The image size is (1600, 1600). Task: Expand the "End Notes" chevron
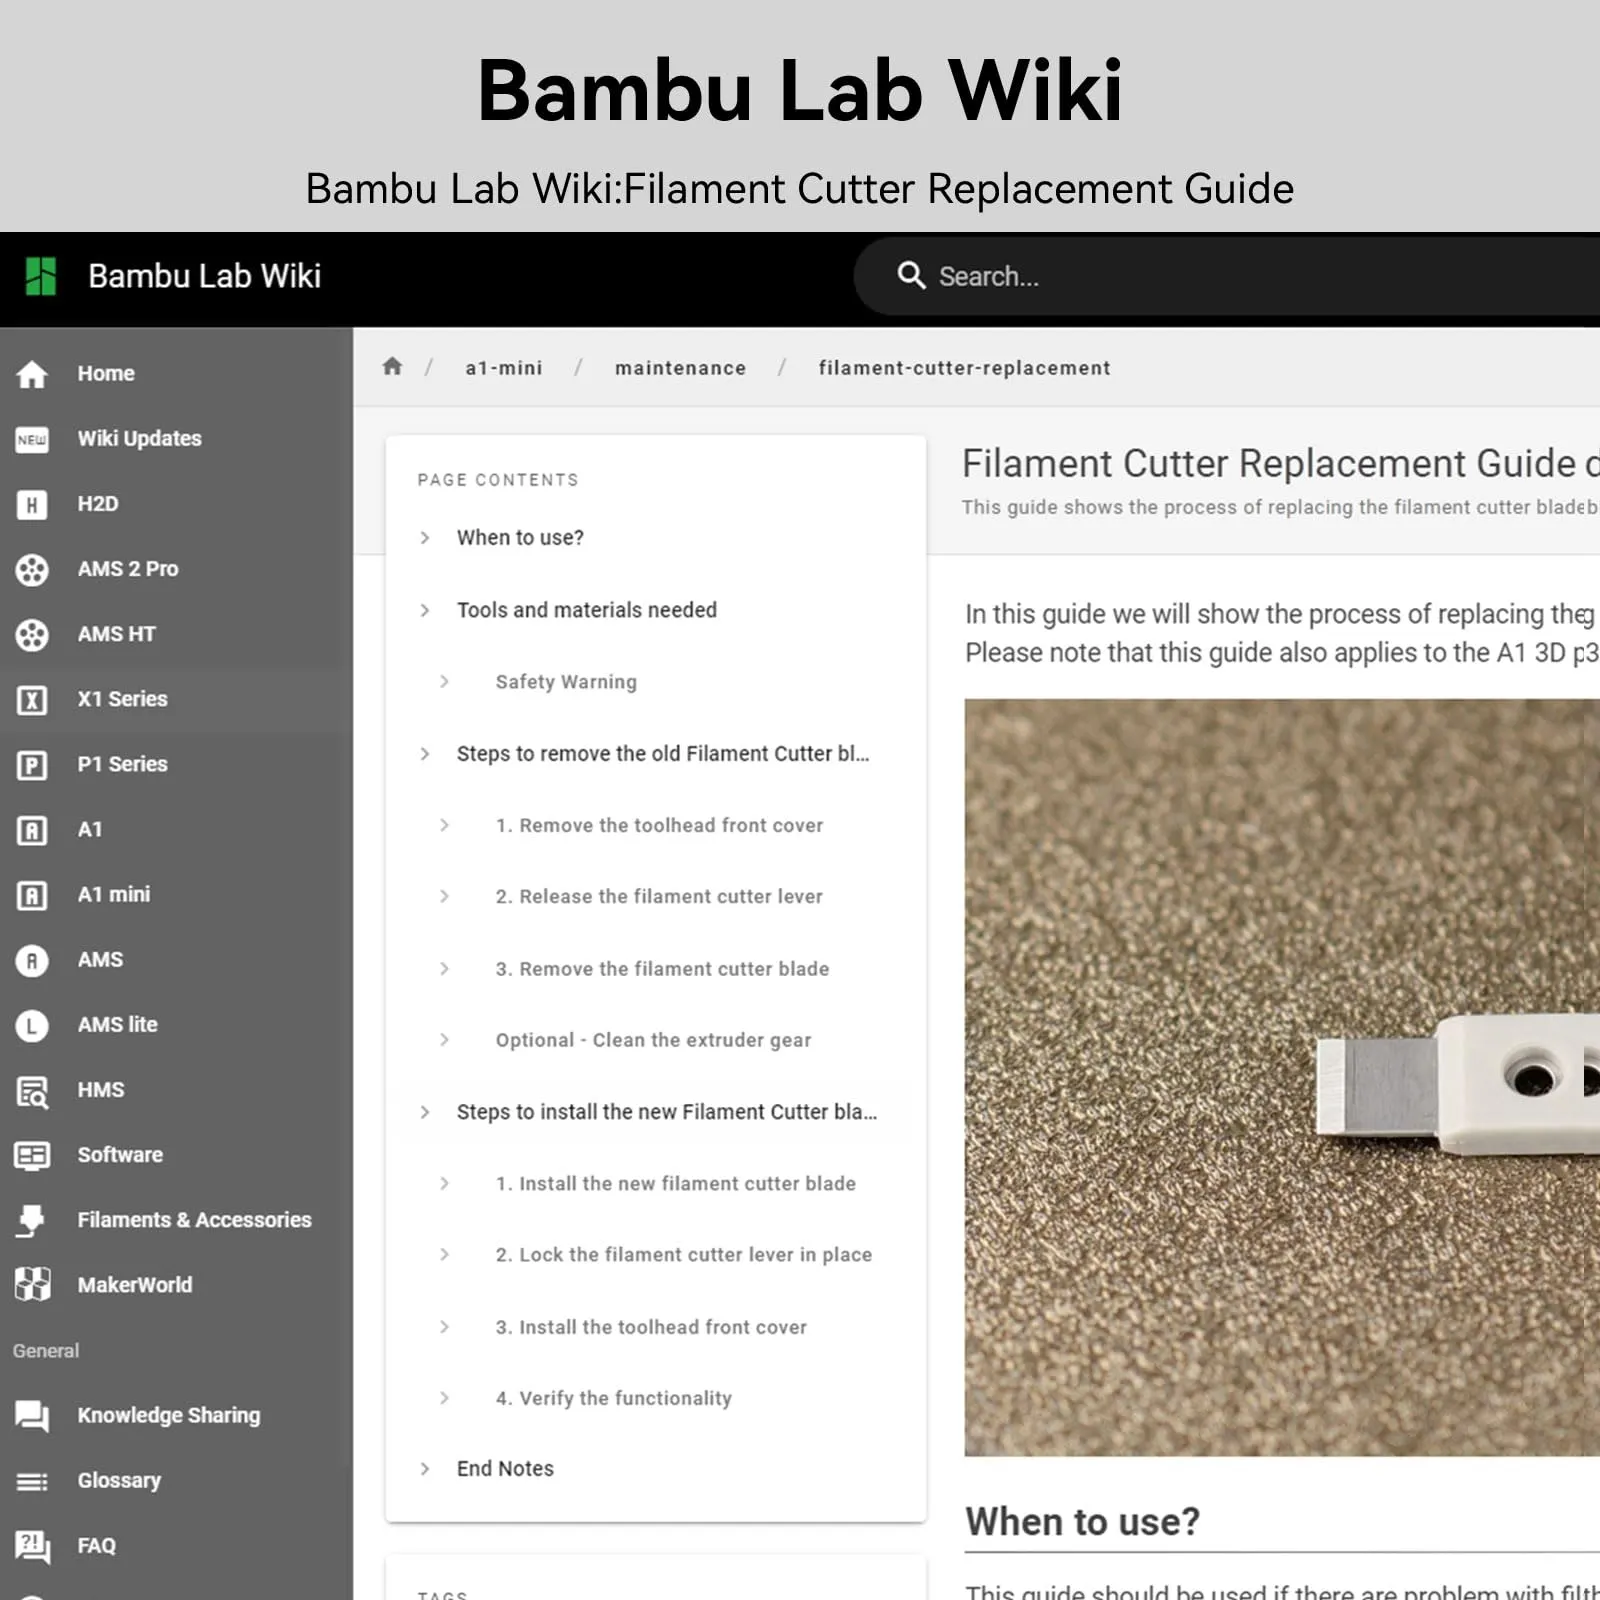[425, 1469]
